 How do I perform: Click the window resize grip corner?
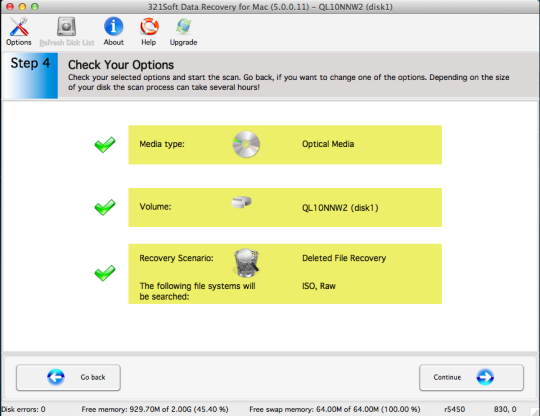point(535,411)
